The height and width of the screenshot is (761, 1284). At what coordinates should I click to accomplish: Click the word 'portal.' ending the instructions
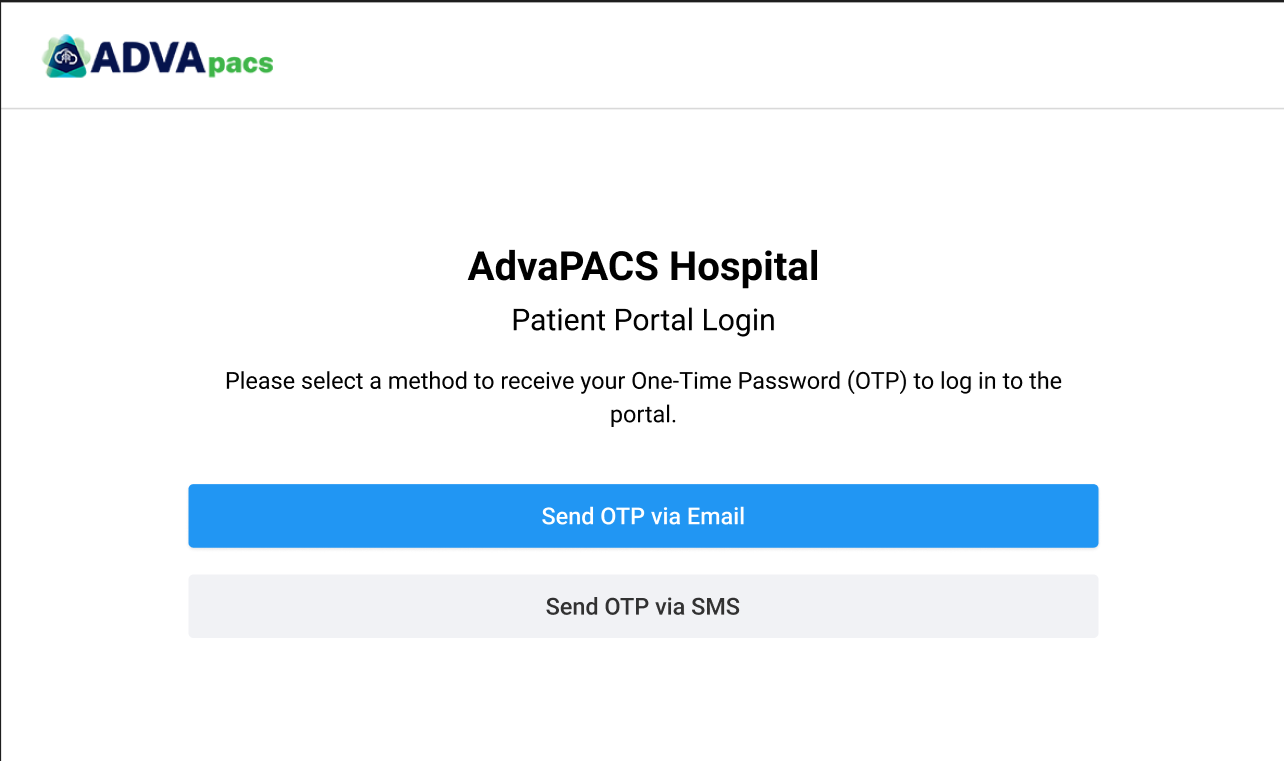click(x=643, y=415)
